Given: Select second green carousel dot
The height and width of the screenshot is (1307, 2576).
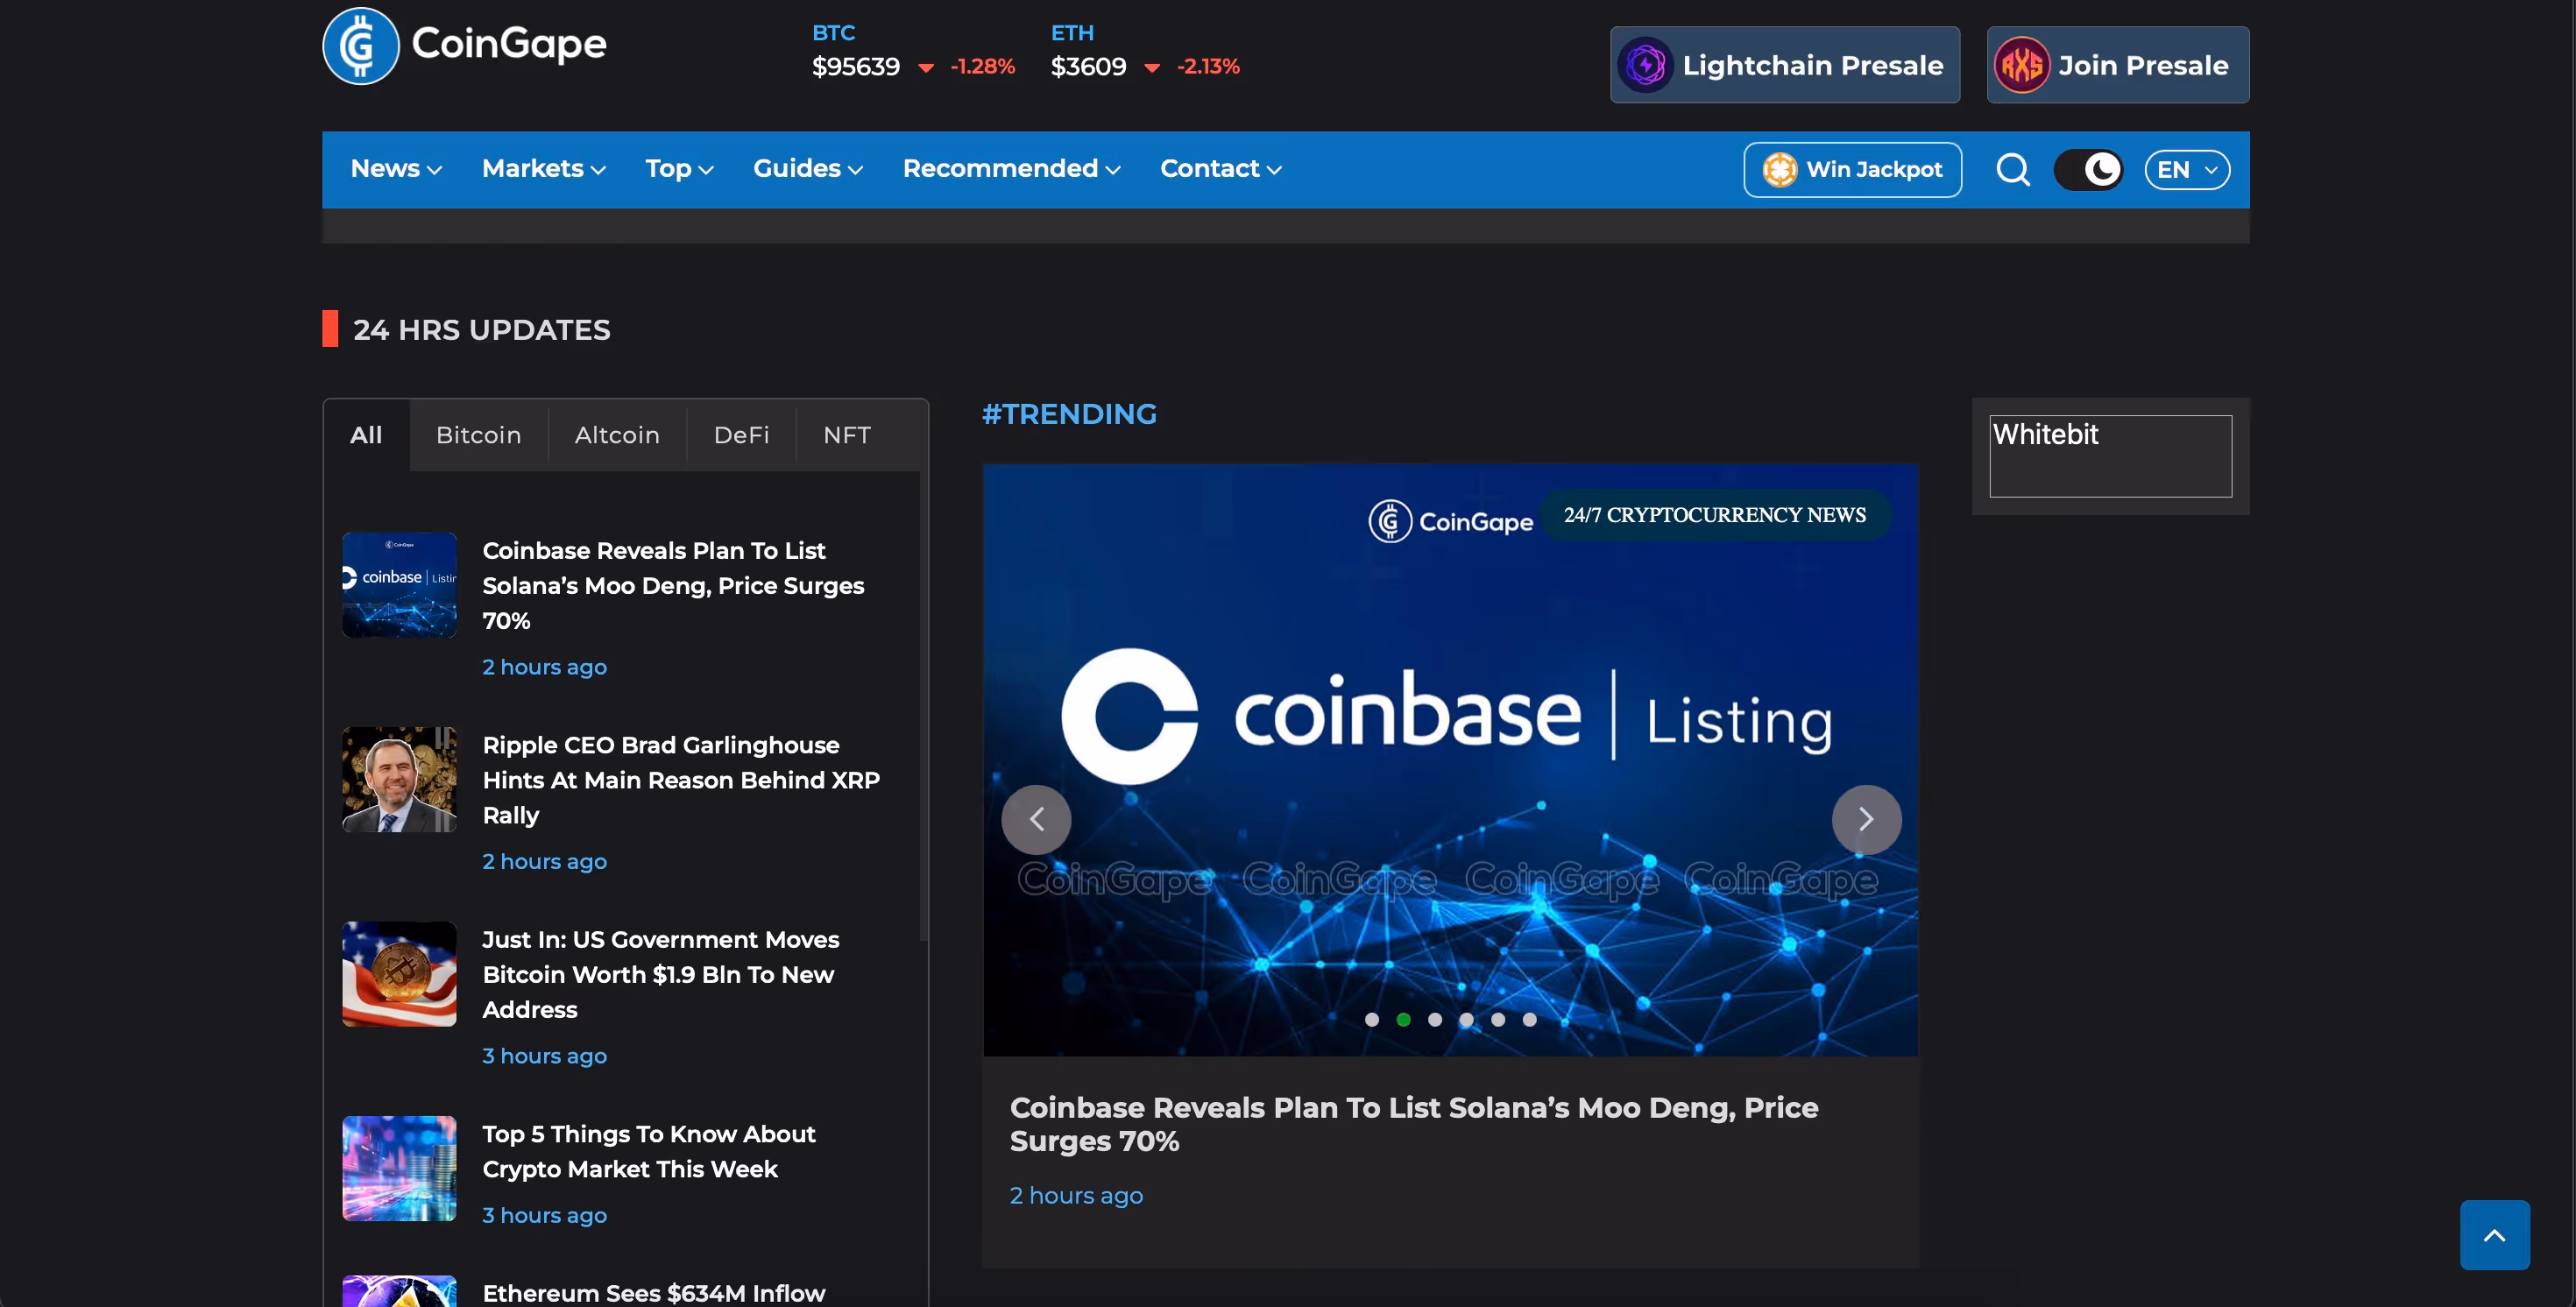Looking at the screenshot, I should 1403,1020.
